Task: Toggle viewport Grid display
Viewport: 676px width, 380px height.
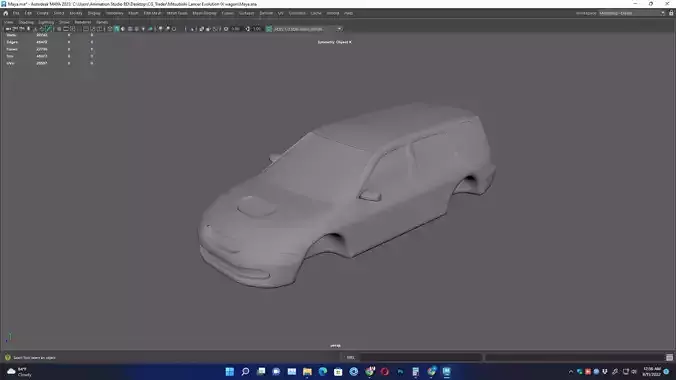Action: pyautogui.click(x=59, y=29)
